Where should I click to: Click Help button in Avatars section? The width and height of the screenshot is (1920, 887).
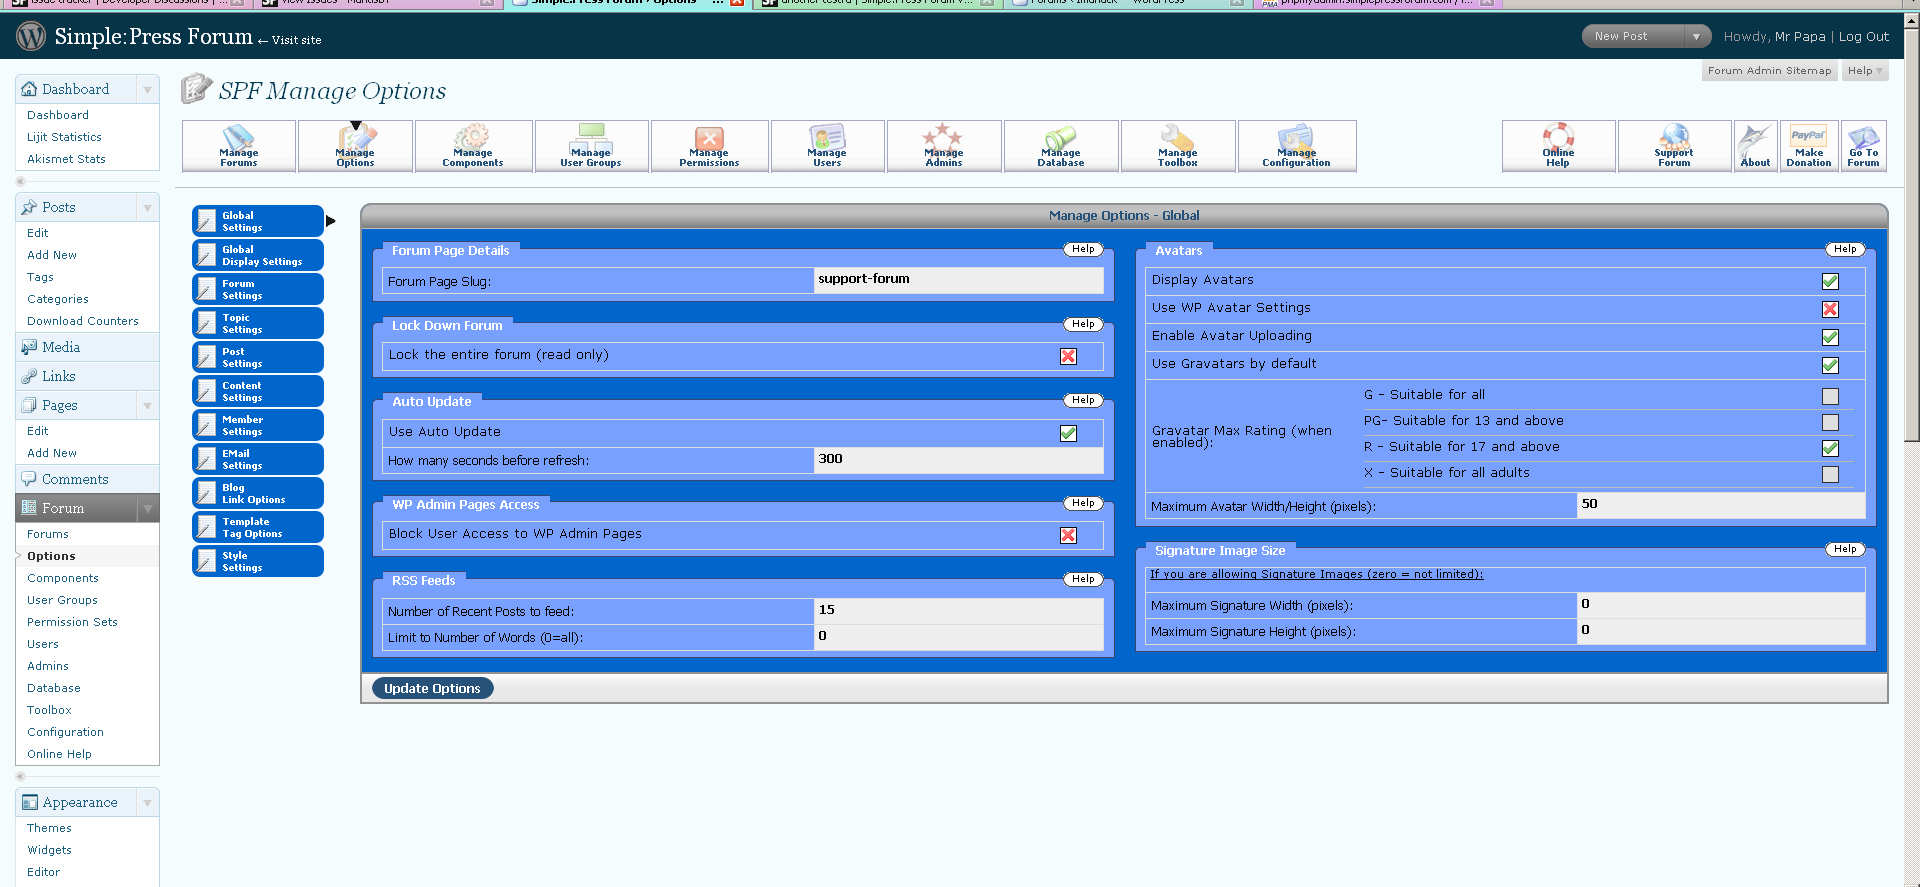point(1845,249)
